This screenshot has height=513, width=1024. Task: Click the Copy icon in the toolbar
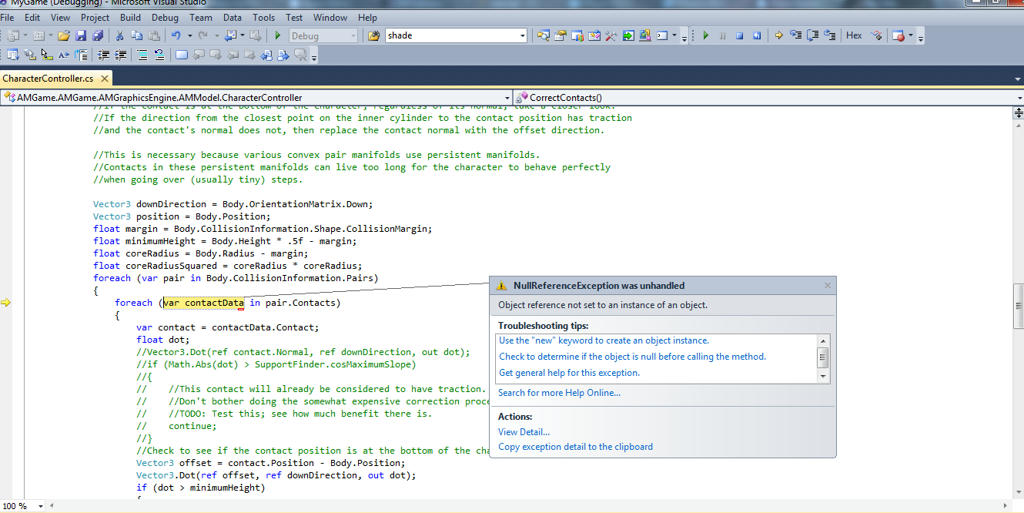pos(137,36)
